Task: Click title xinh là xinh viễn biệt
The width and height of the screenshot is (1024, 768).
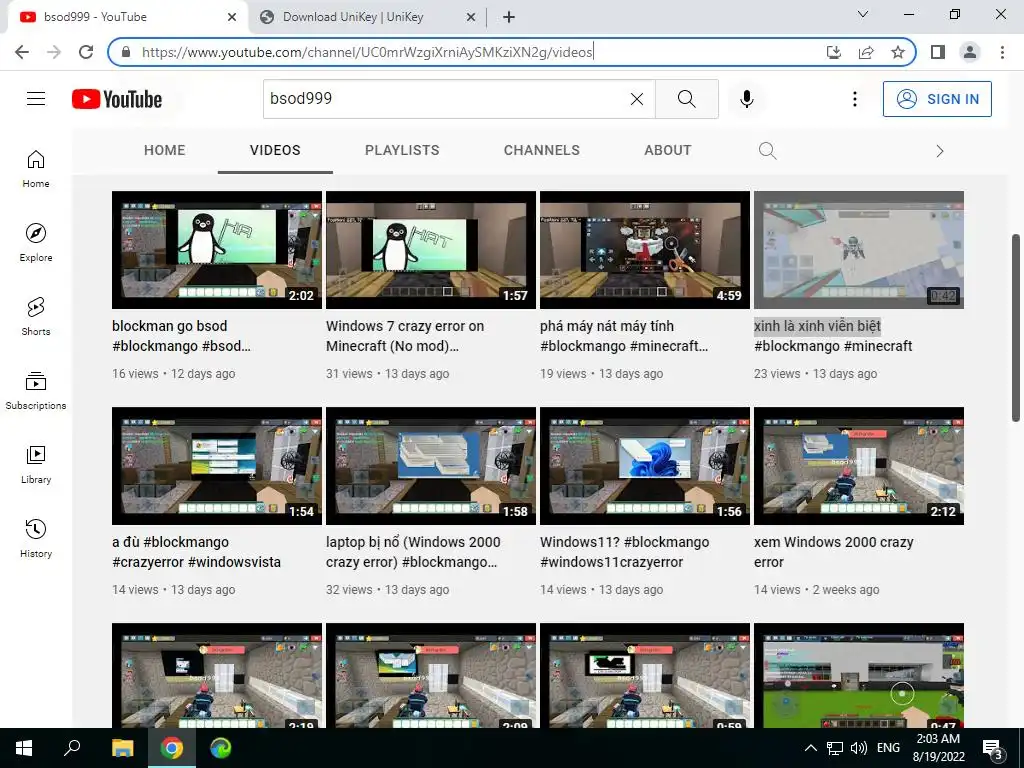Action: 833,336
